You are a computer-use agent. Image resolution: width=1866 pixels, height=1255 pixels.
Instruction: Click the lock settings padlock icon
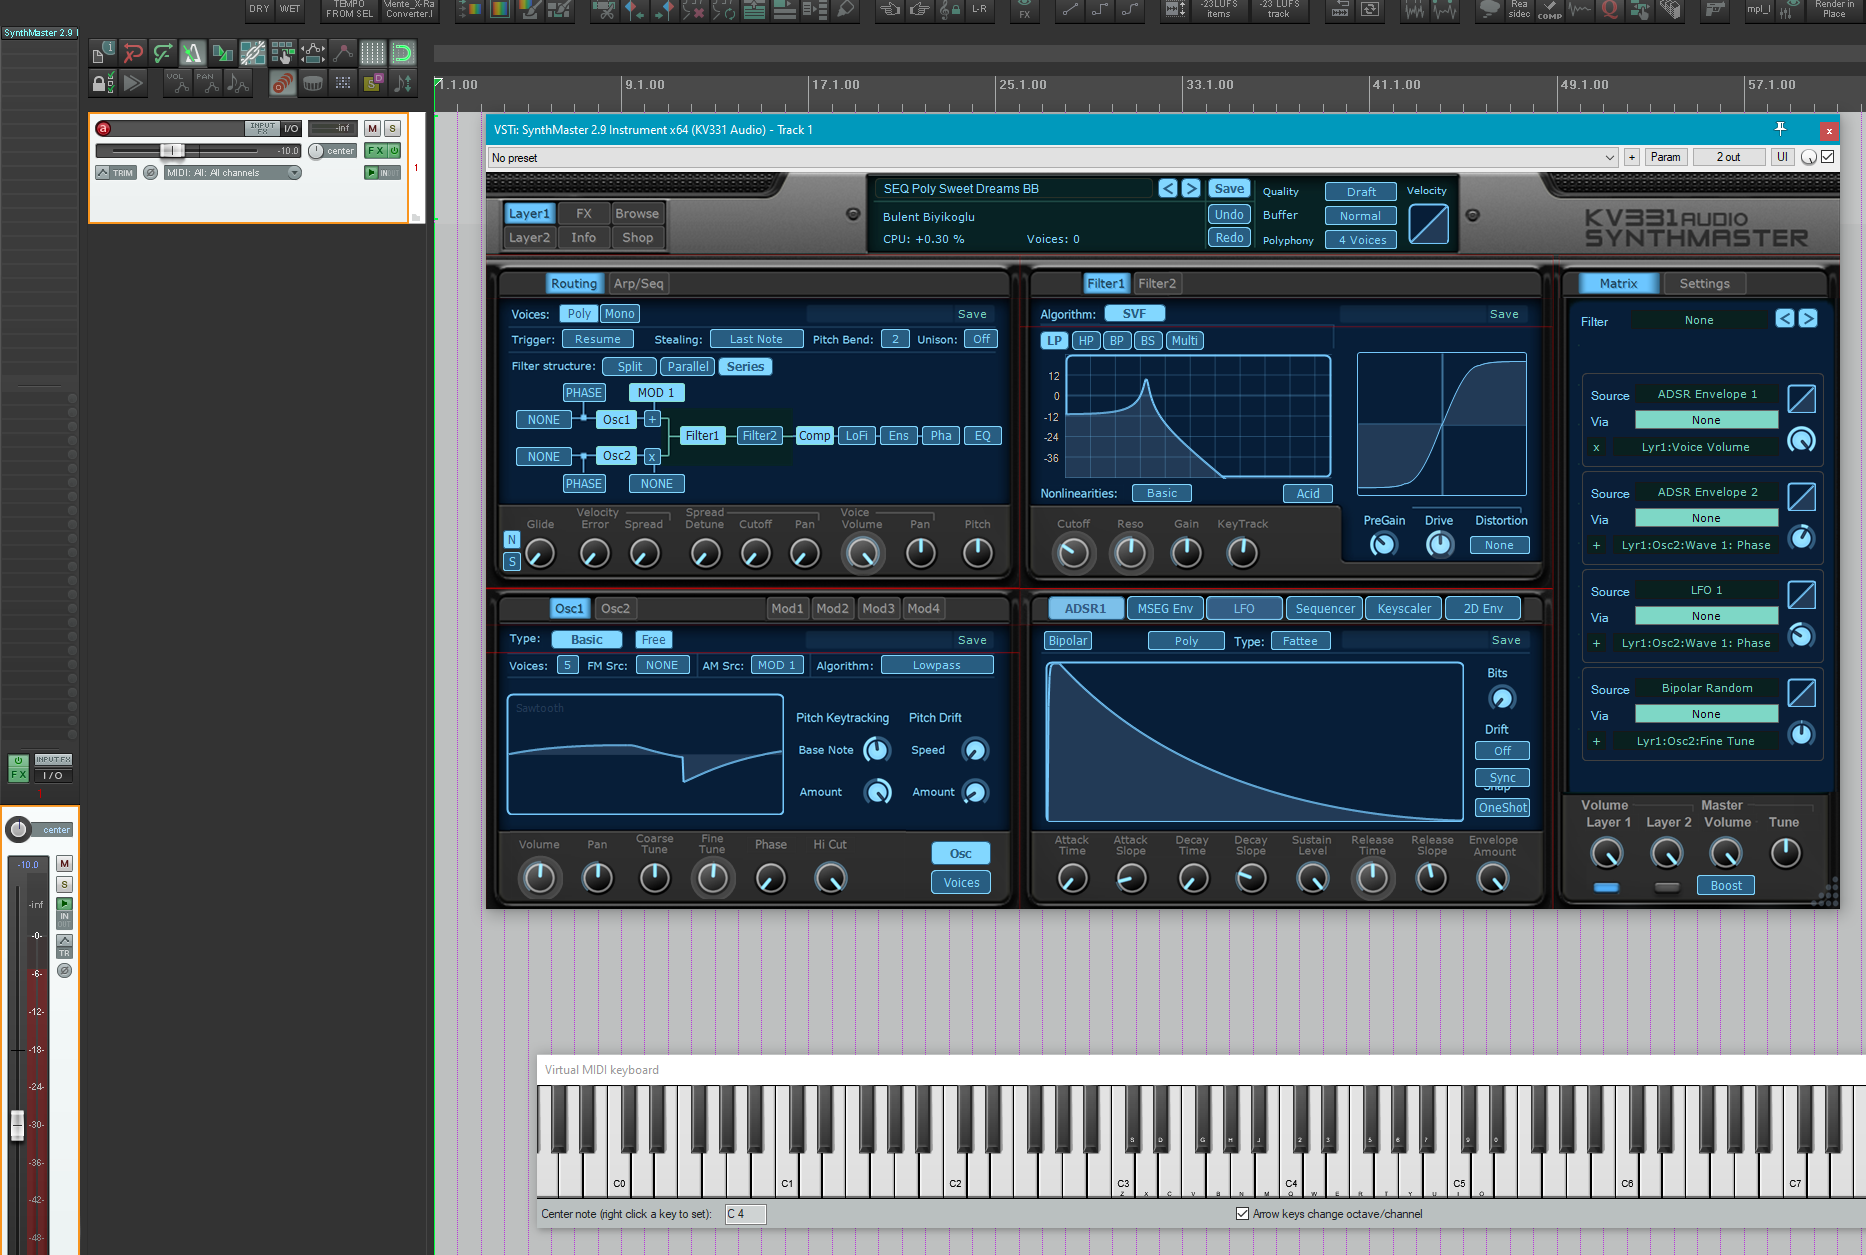103,83
